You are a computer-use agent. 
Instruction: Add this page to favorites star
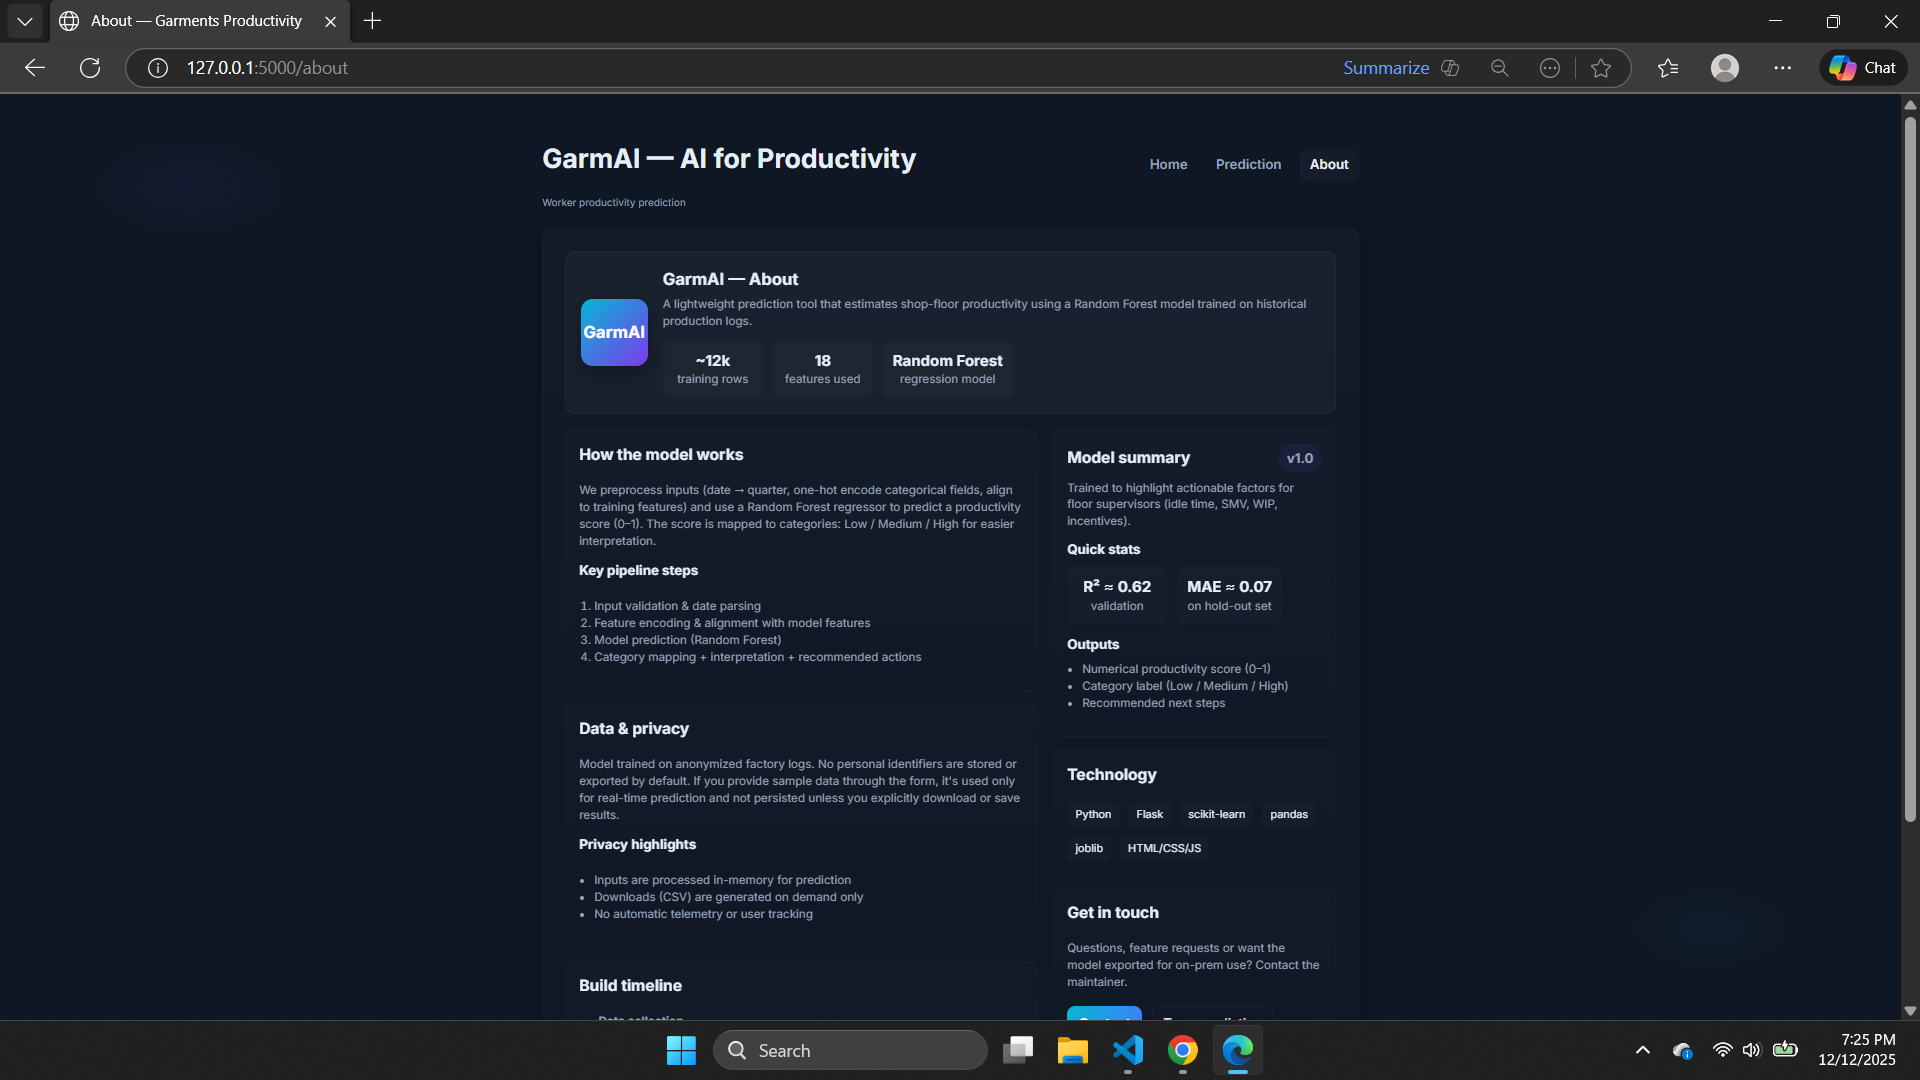point(1601,68)
